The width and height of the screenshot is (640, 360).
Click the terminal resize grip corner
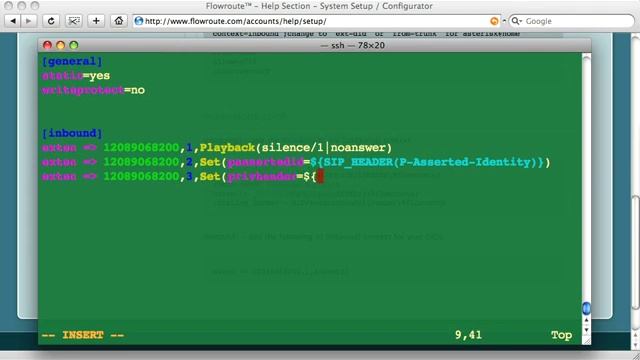point(586,340)
